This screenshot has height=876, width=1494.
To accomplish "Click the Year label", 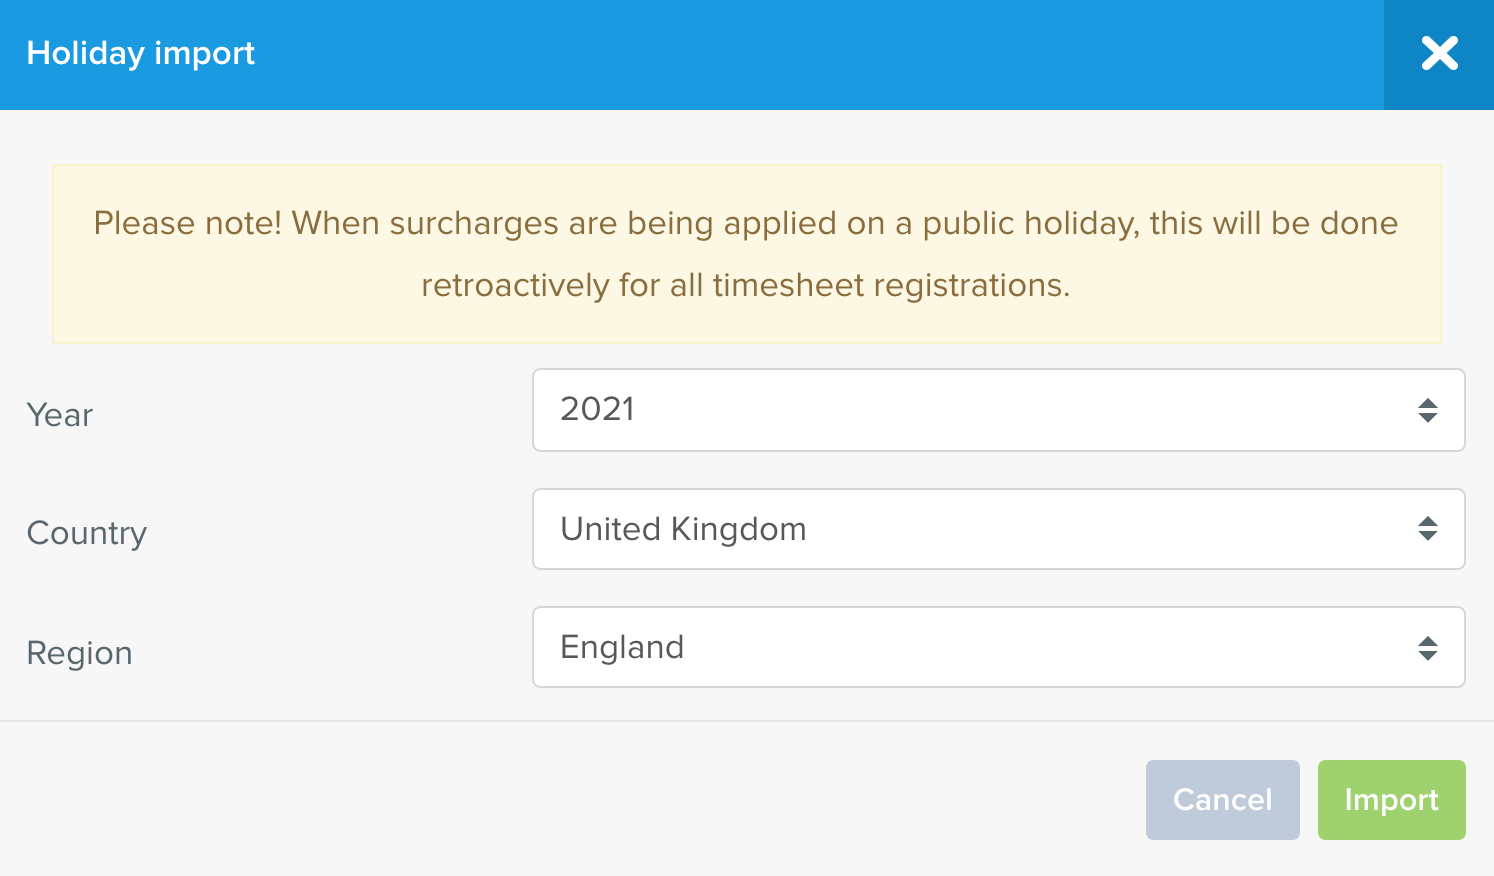I will point(59,415).
